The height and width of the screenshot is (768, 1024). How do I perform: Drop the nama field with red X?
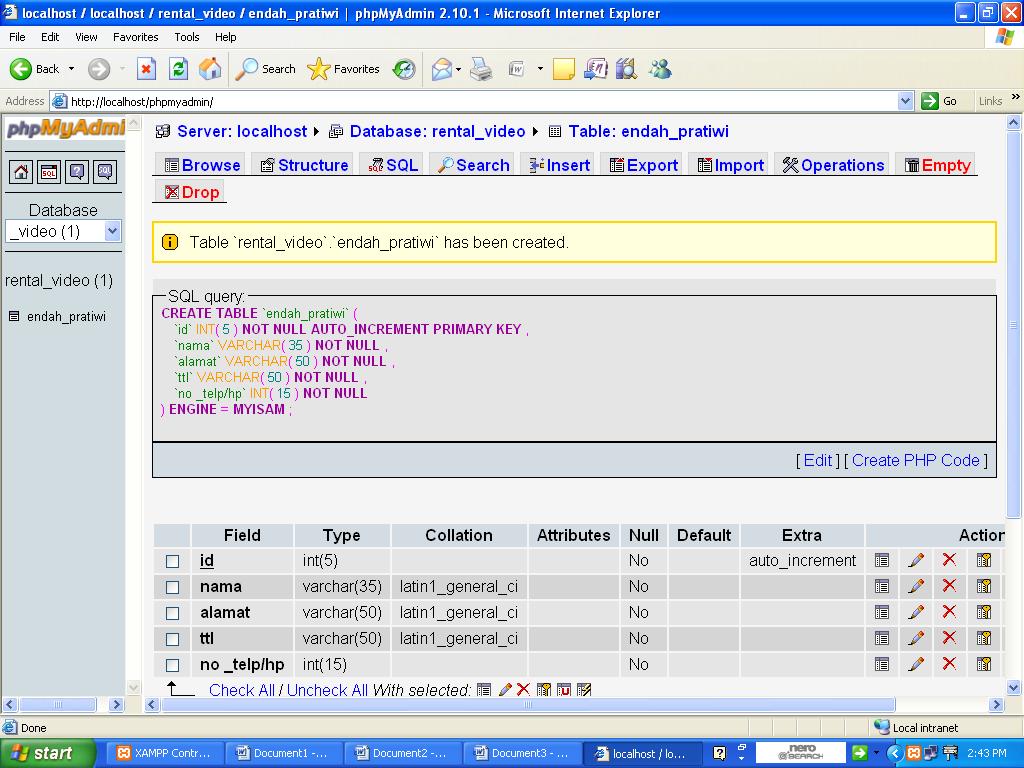coord(949,586)
